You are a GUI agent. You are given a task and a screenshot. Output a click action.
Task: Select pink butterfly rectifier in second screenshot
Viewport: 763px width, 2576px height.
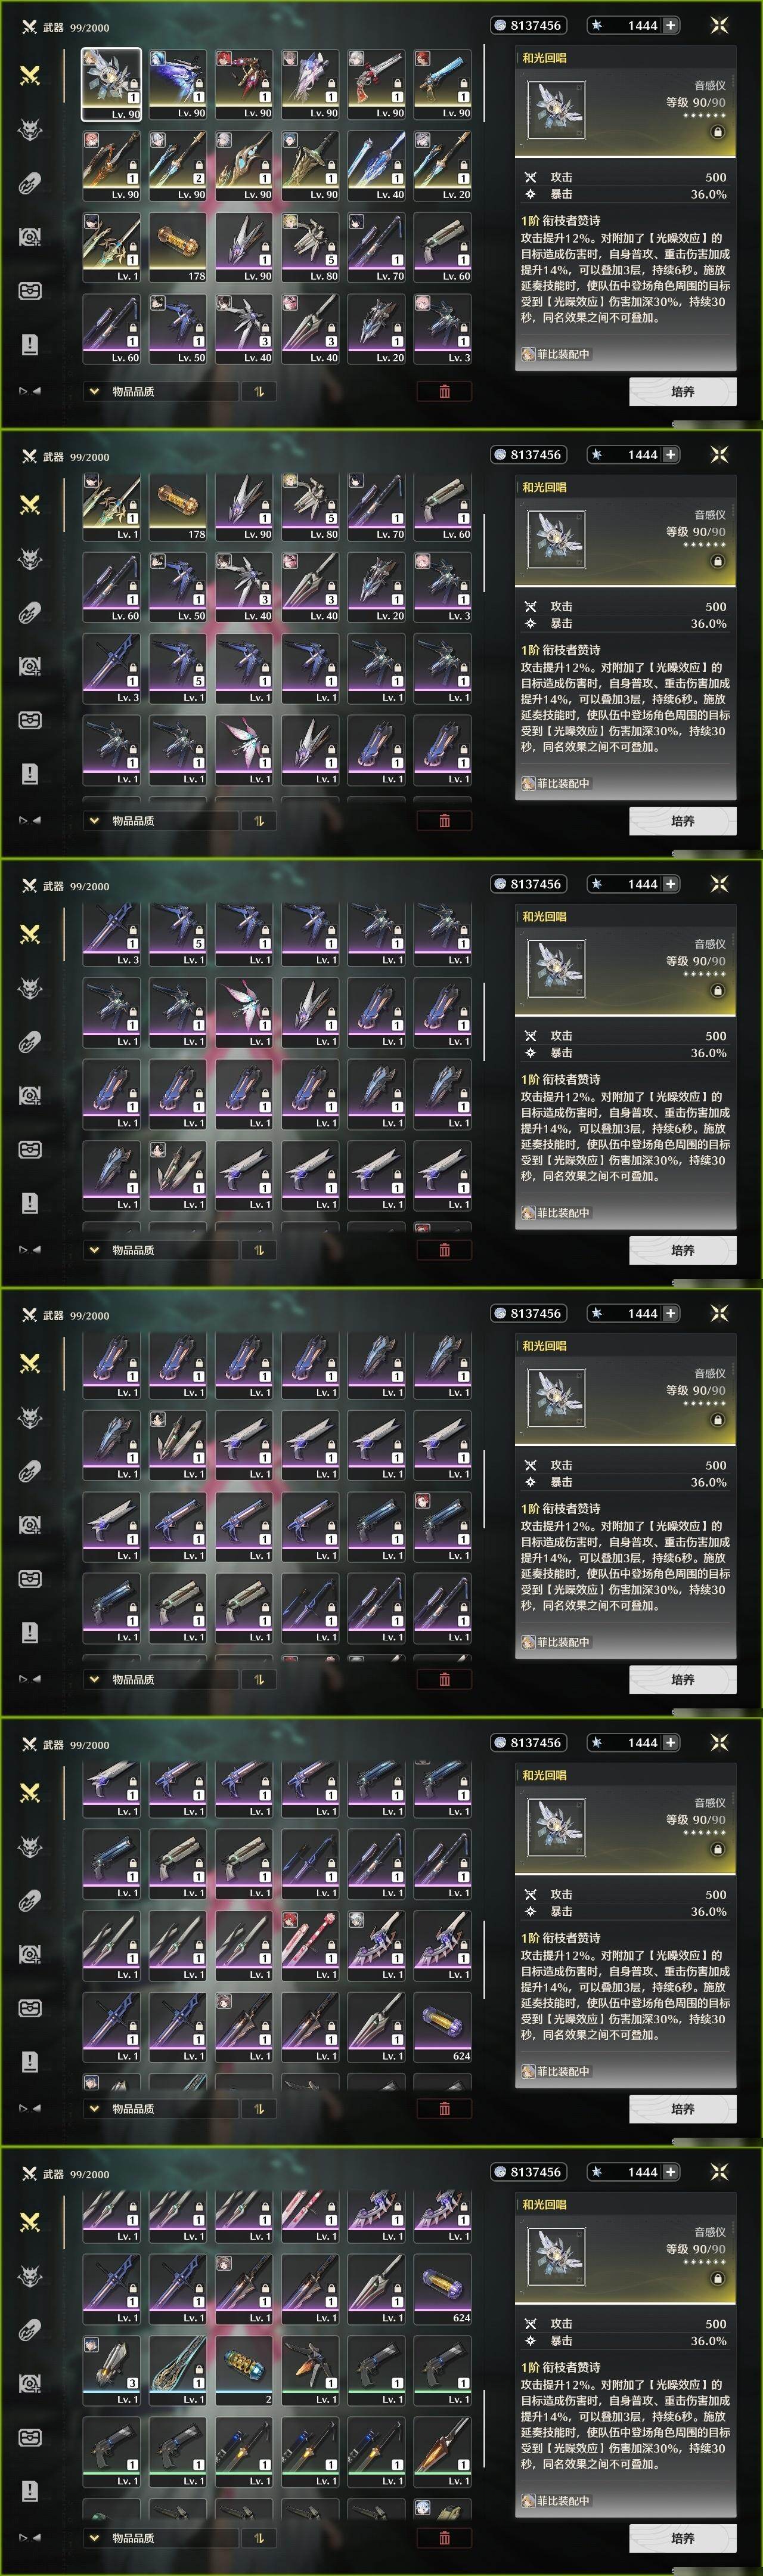[244, 750]
